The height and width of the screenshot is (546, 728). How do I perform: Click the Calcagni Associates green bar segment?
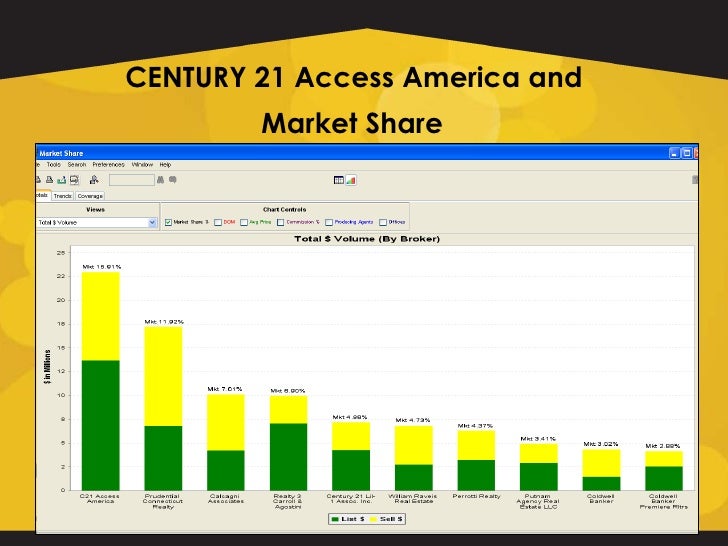click(226, 470)
